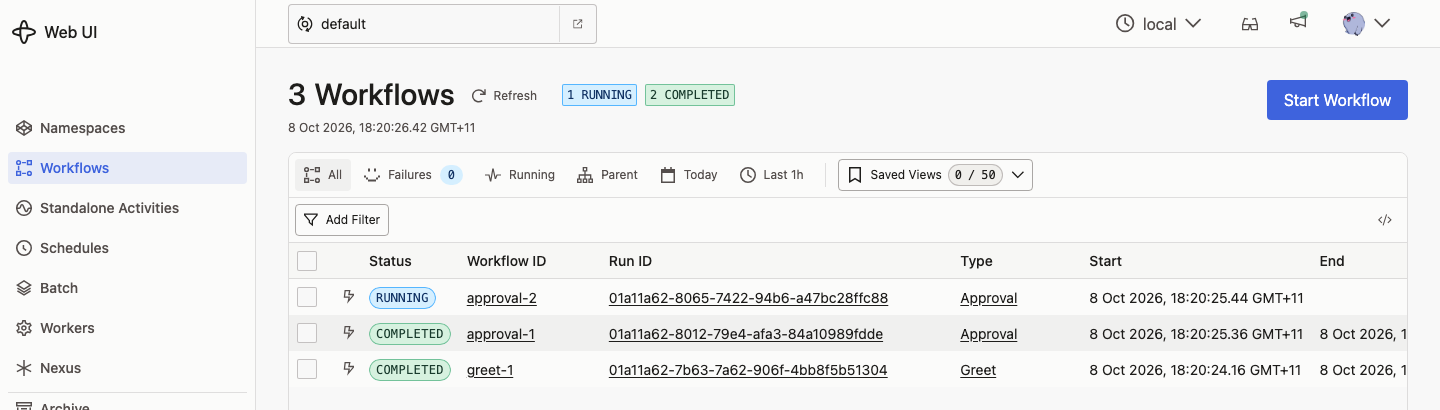The image size is (1440, 410).
Task: Click the Approval type in approval-1 row
Action: (x=989, y=334)
